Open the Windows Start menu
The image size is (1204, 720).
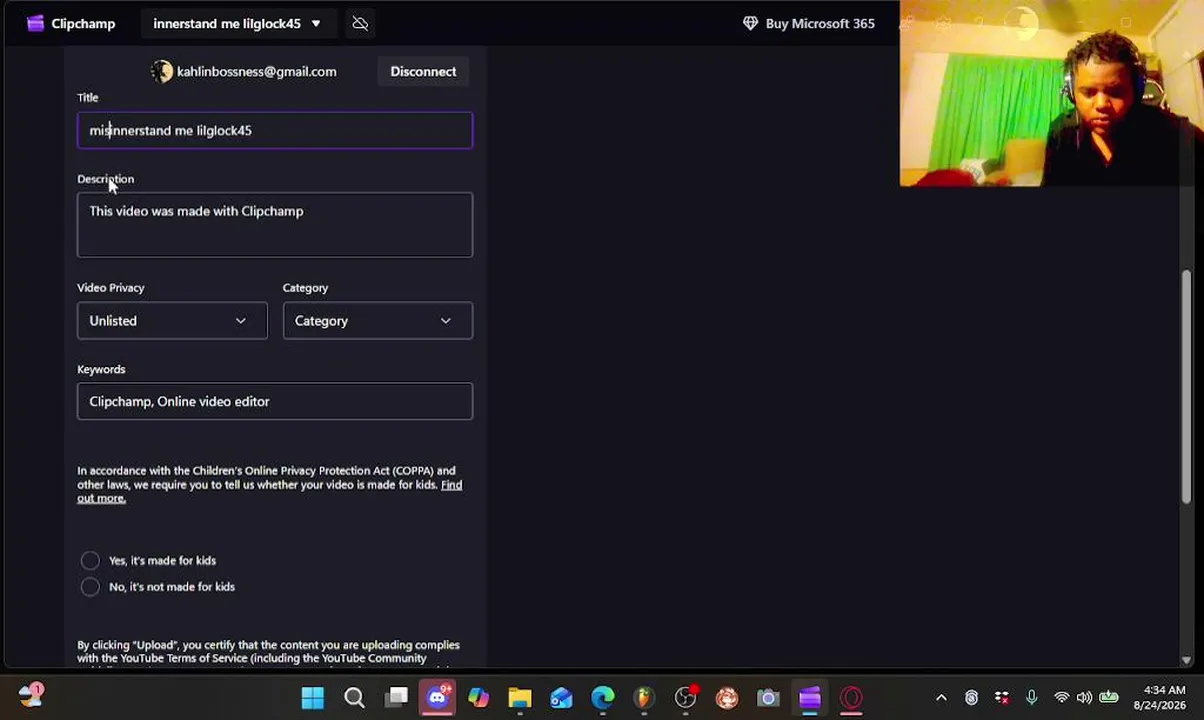[313, 697]
